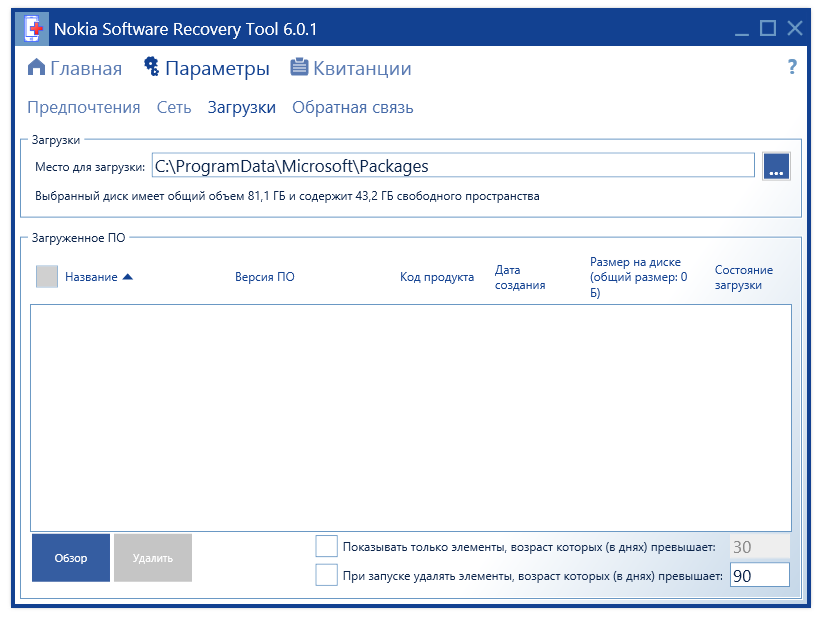840x626 pixels.
Task: Maximize the Nokia Software Recovery Tool window
Action: pyautogui.click(x=768, y=28)
